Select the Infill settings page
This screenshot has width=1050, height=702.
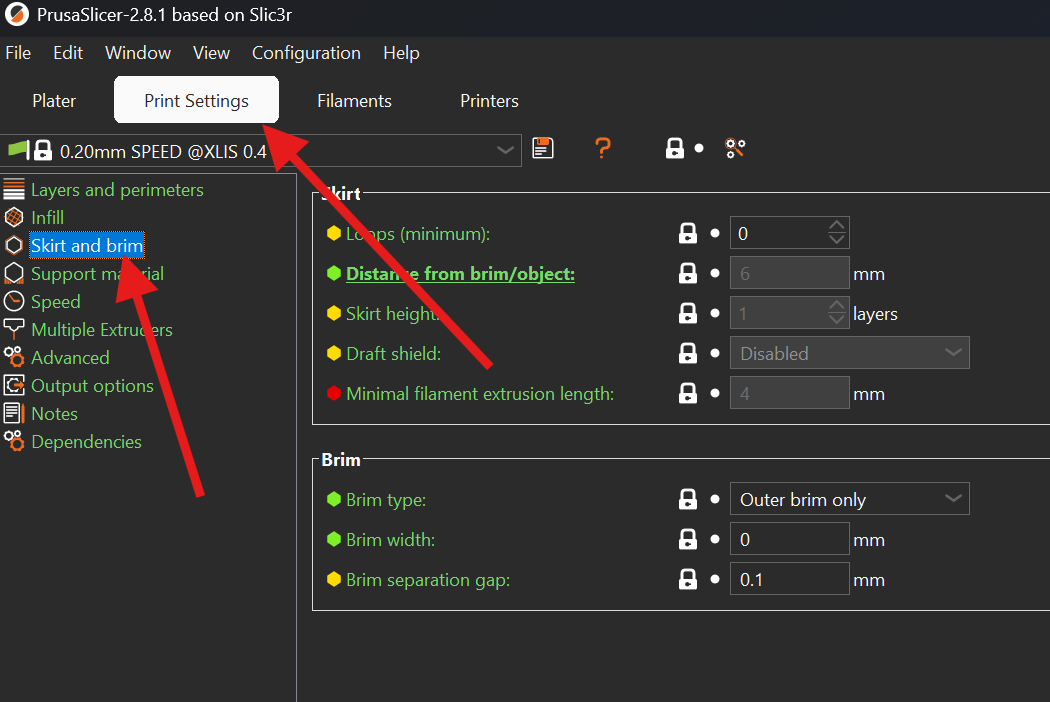click(x=47, y=218)
